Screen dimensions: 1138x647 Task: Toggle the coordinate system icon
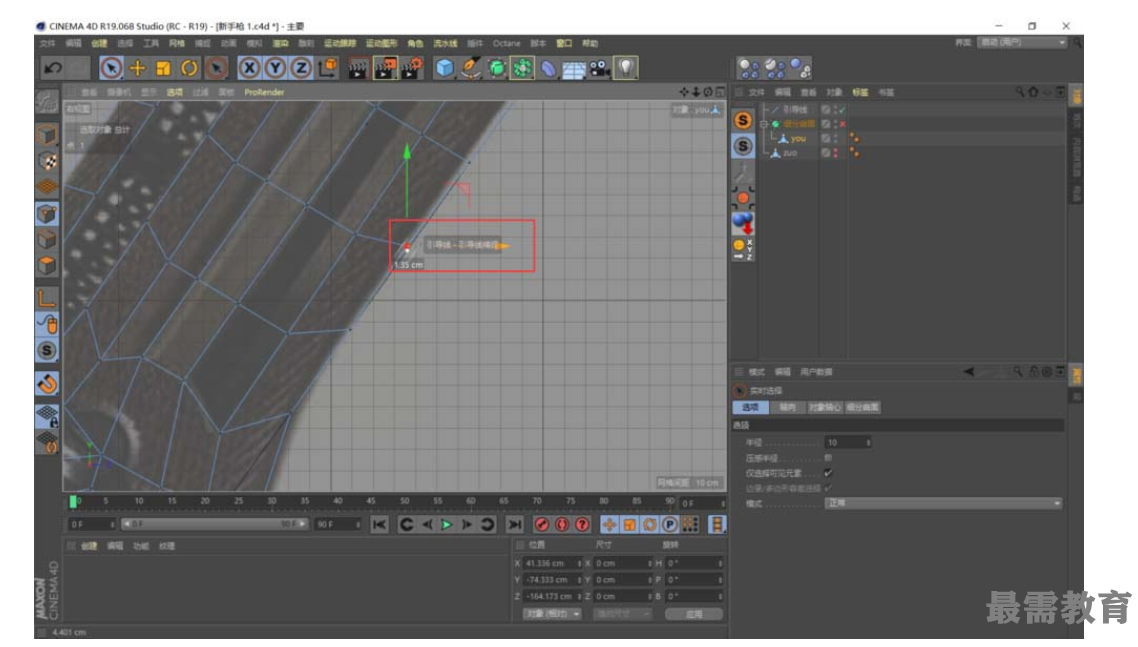coord(327,68)
